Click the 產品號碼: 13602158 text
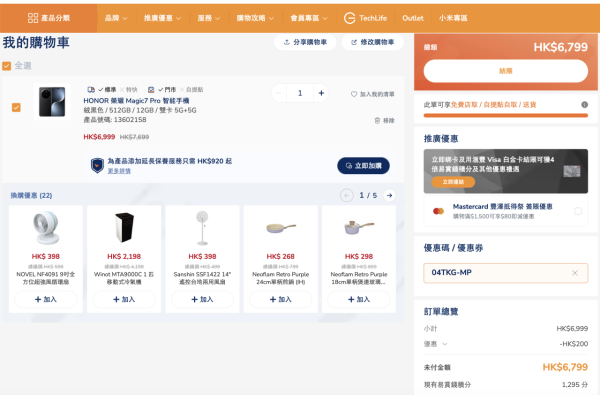 [x=115, y=120]
